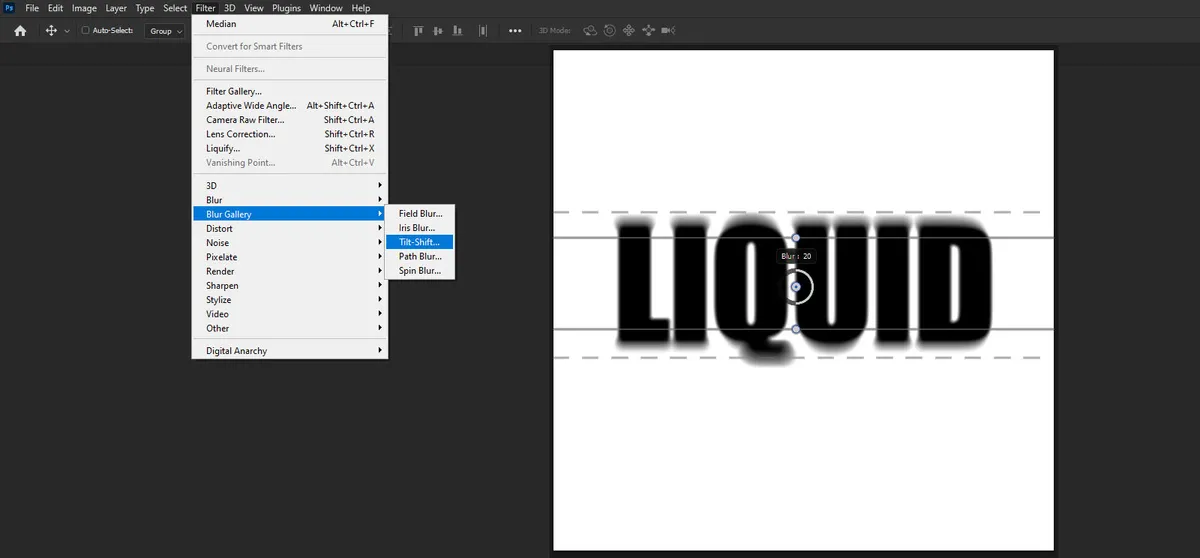Expand the Blur Gallery submenu

pos(290,214)
